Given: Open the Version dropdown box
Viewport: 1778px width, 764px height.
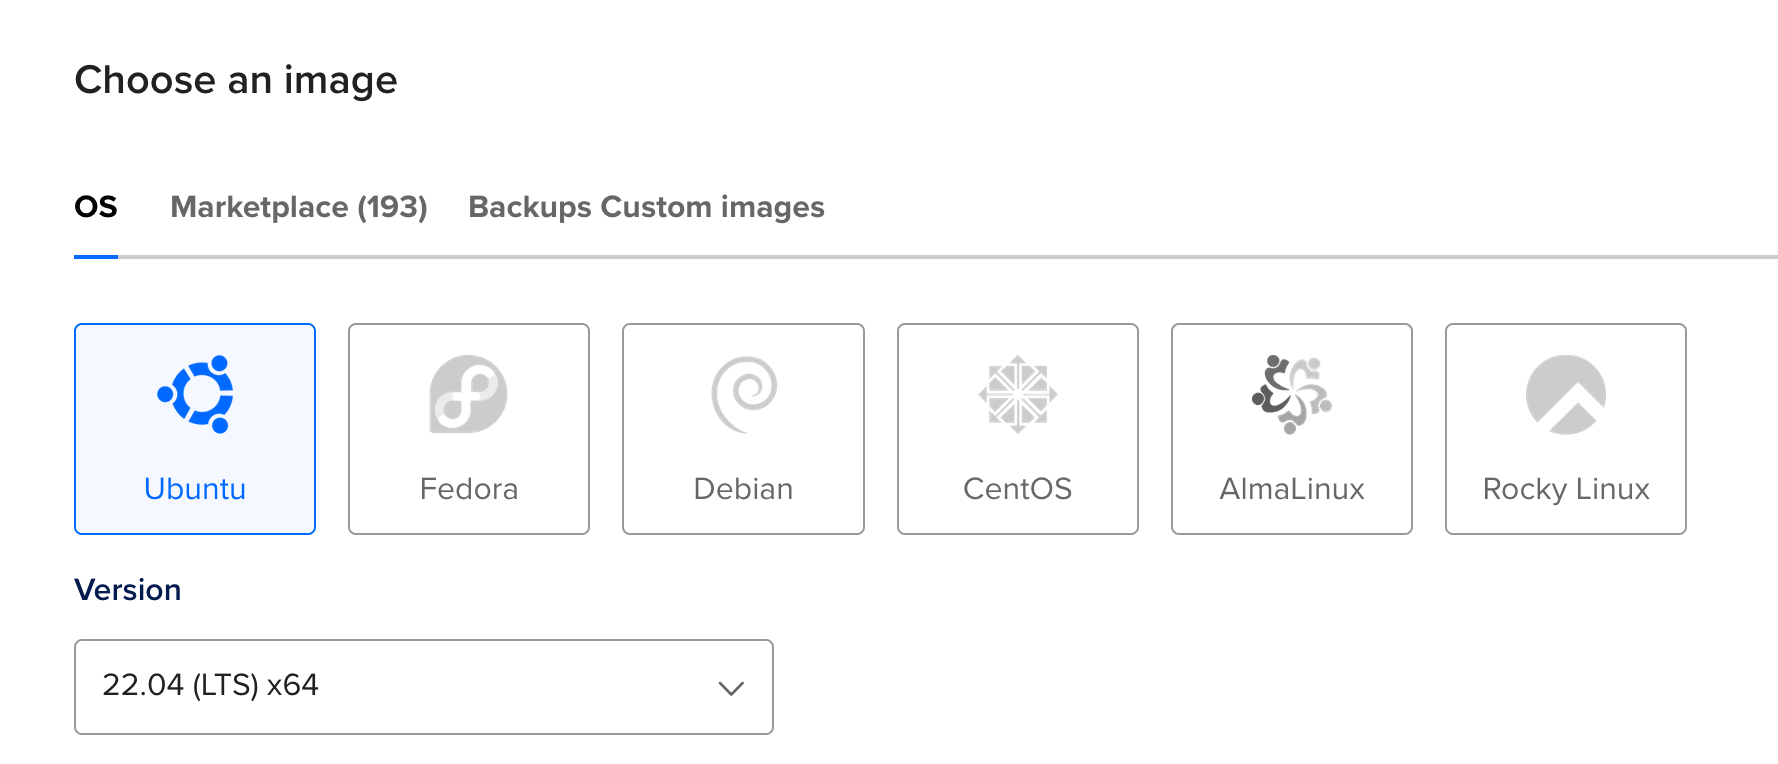Looking at the screenshot, I should pos(423,687).
